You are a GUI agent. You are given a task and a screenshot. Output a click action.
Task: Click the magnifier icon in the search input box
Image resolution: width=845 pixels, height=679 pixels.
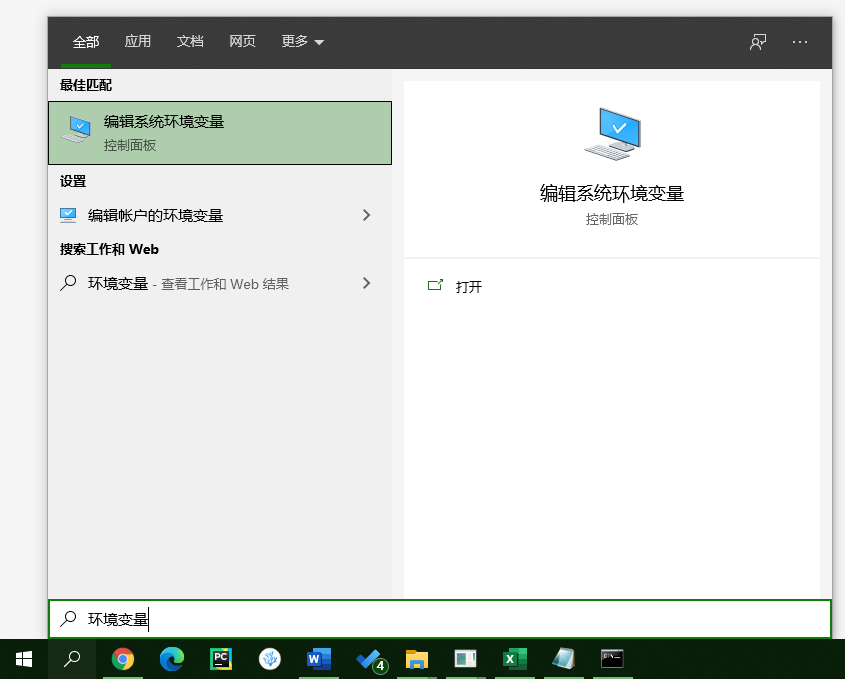click(68, 619)
